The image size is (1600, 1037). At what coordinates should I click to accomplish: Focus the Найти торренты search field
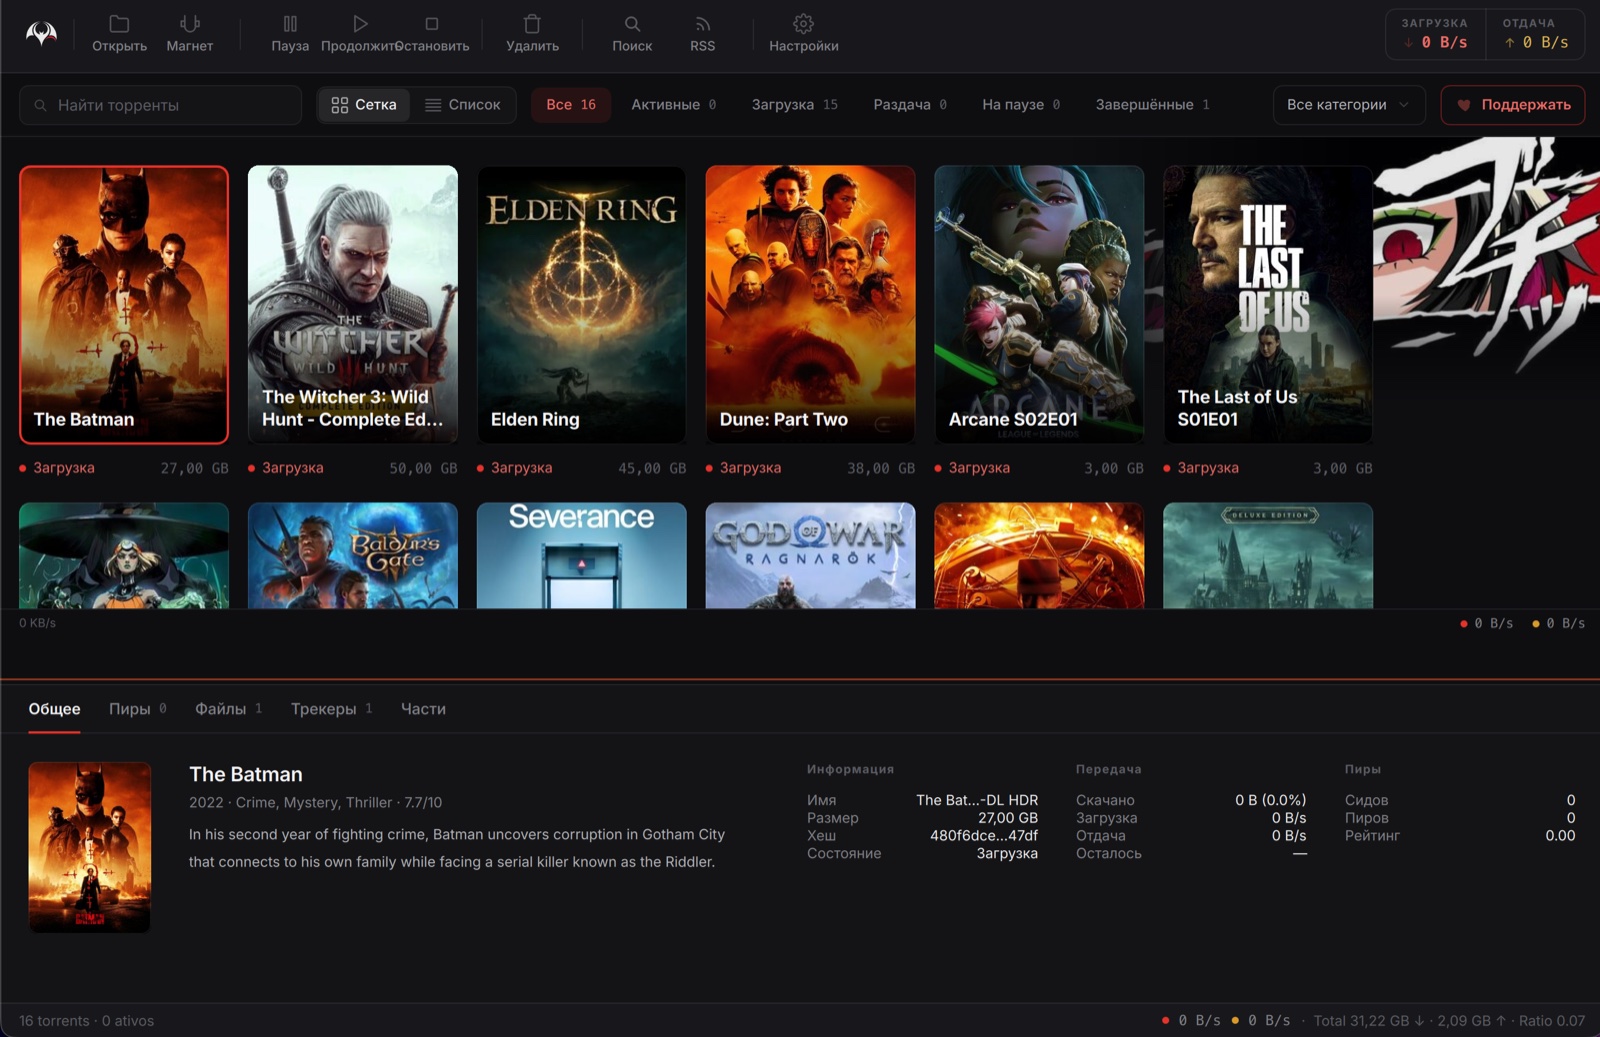pyautogui.click(x=161, y=105)
